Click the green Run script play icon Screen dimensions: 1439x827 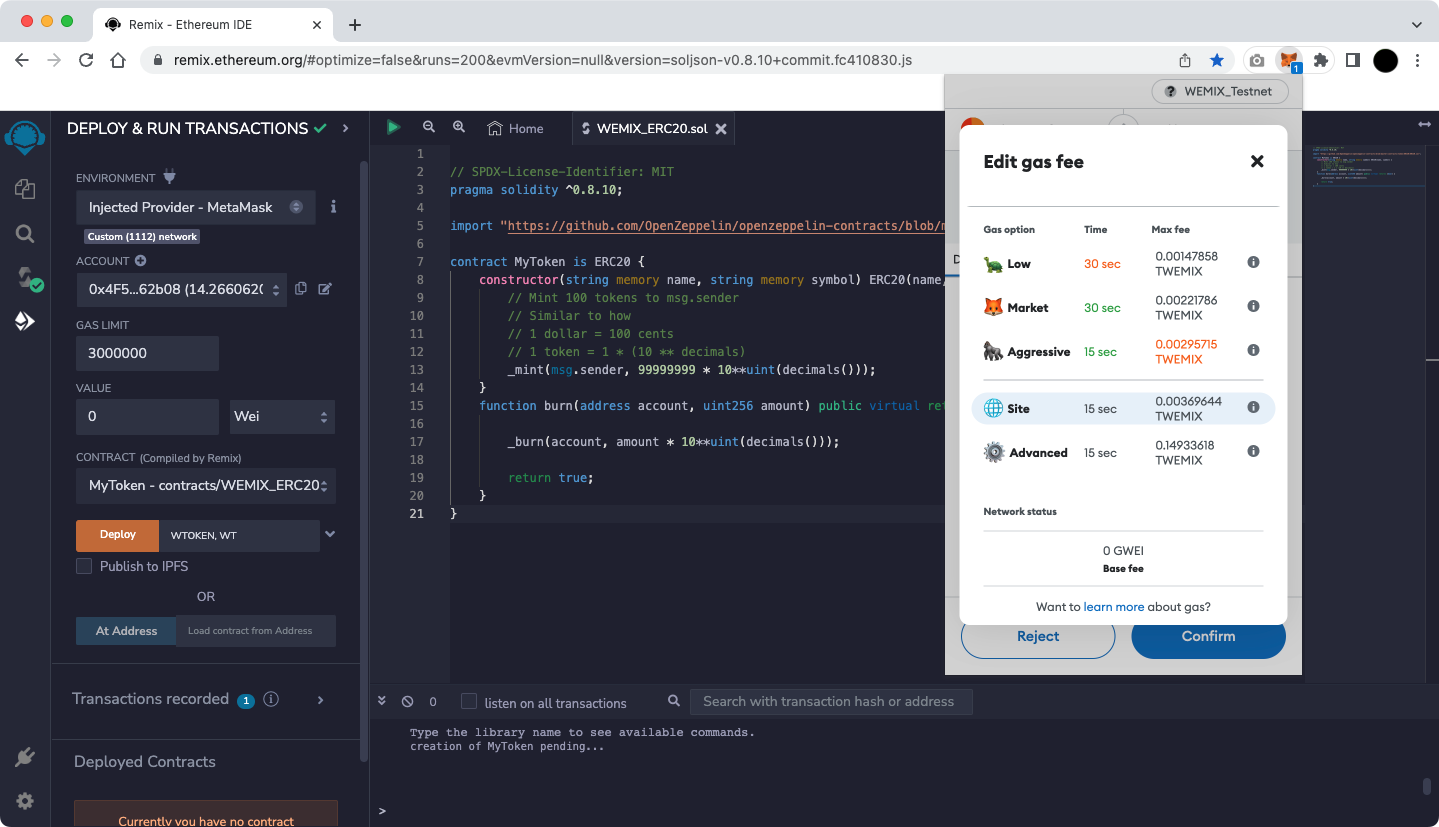click(393, 127)
